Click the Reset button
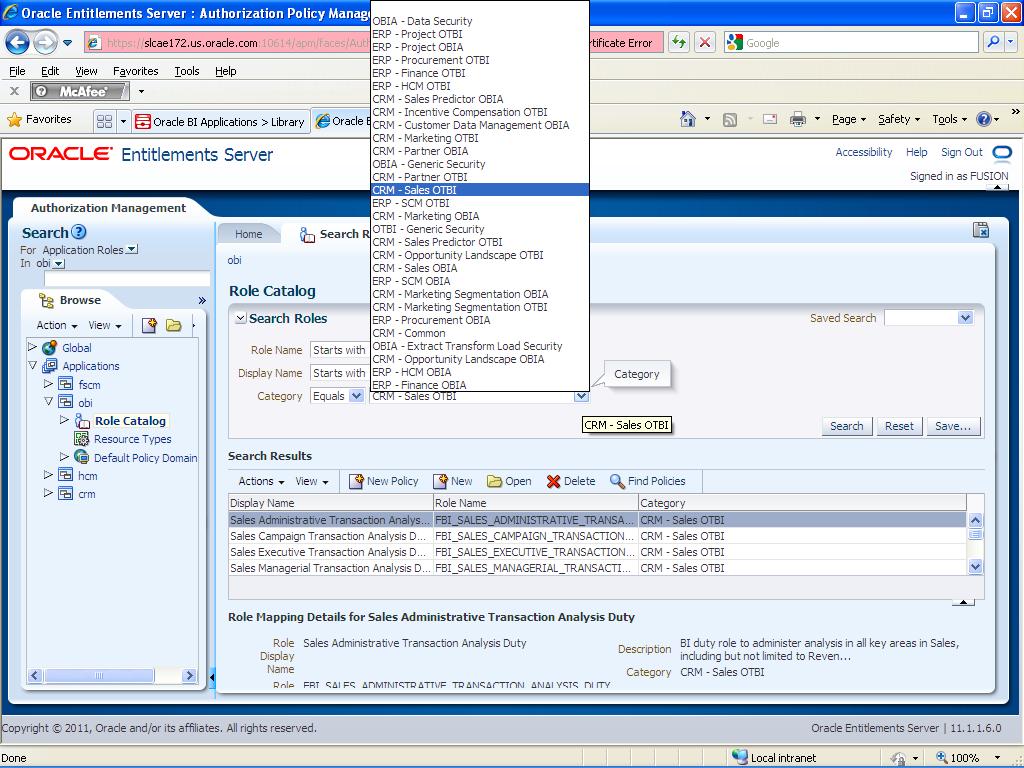This screenshot has width=1024, height=768. coord(898,425)
